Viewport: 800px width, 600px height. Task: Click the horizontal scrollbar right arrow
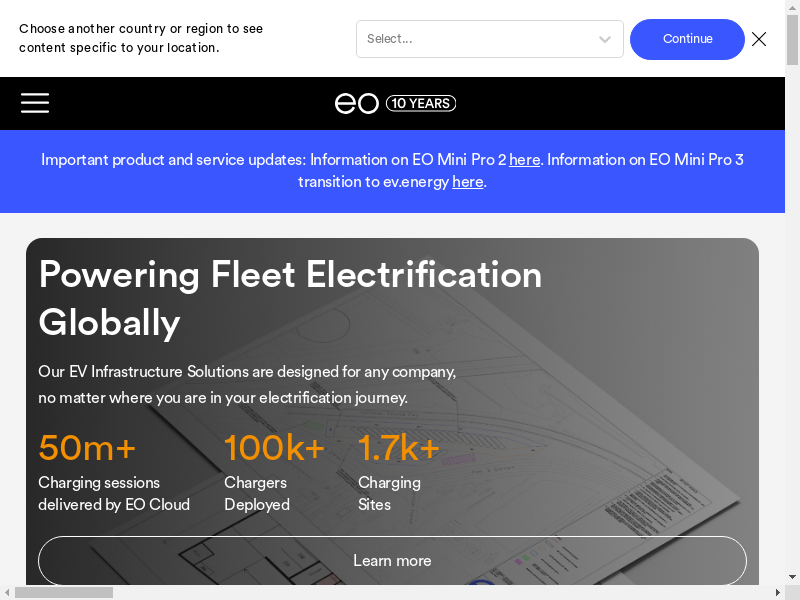778,592
